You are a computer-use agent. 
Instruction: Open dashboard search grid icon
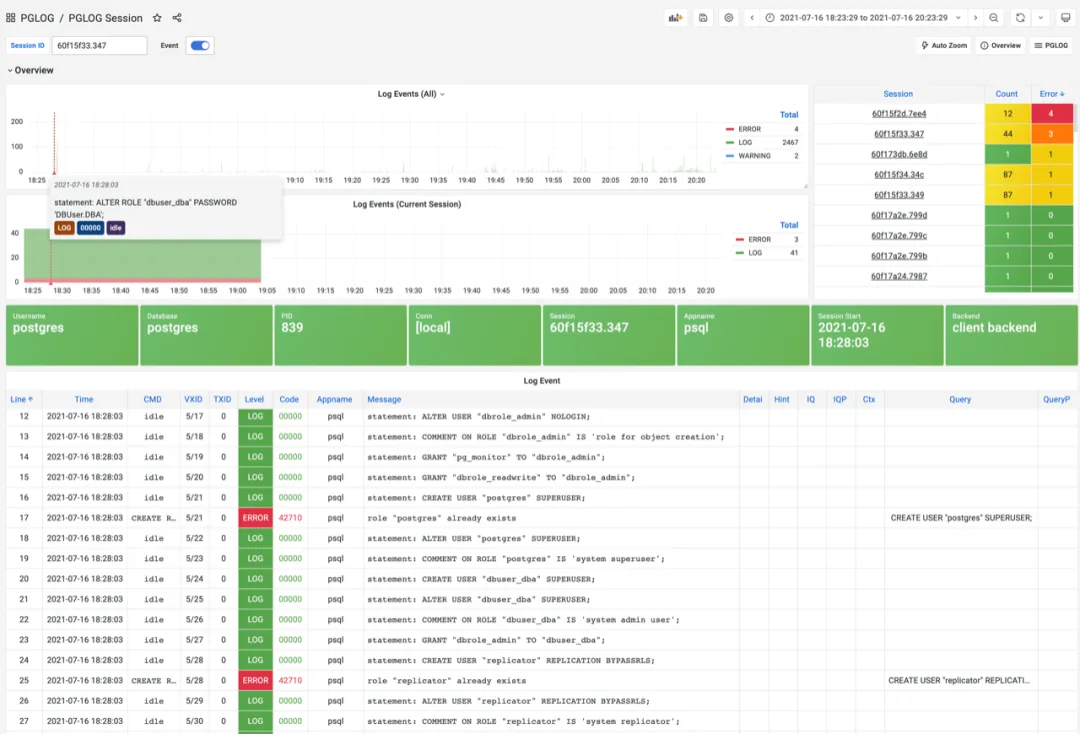[x=10, y=18]
